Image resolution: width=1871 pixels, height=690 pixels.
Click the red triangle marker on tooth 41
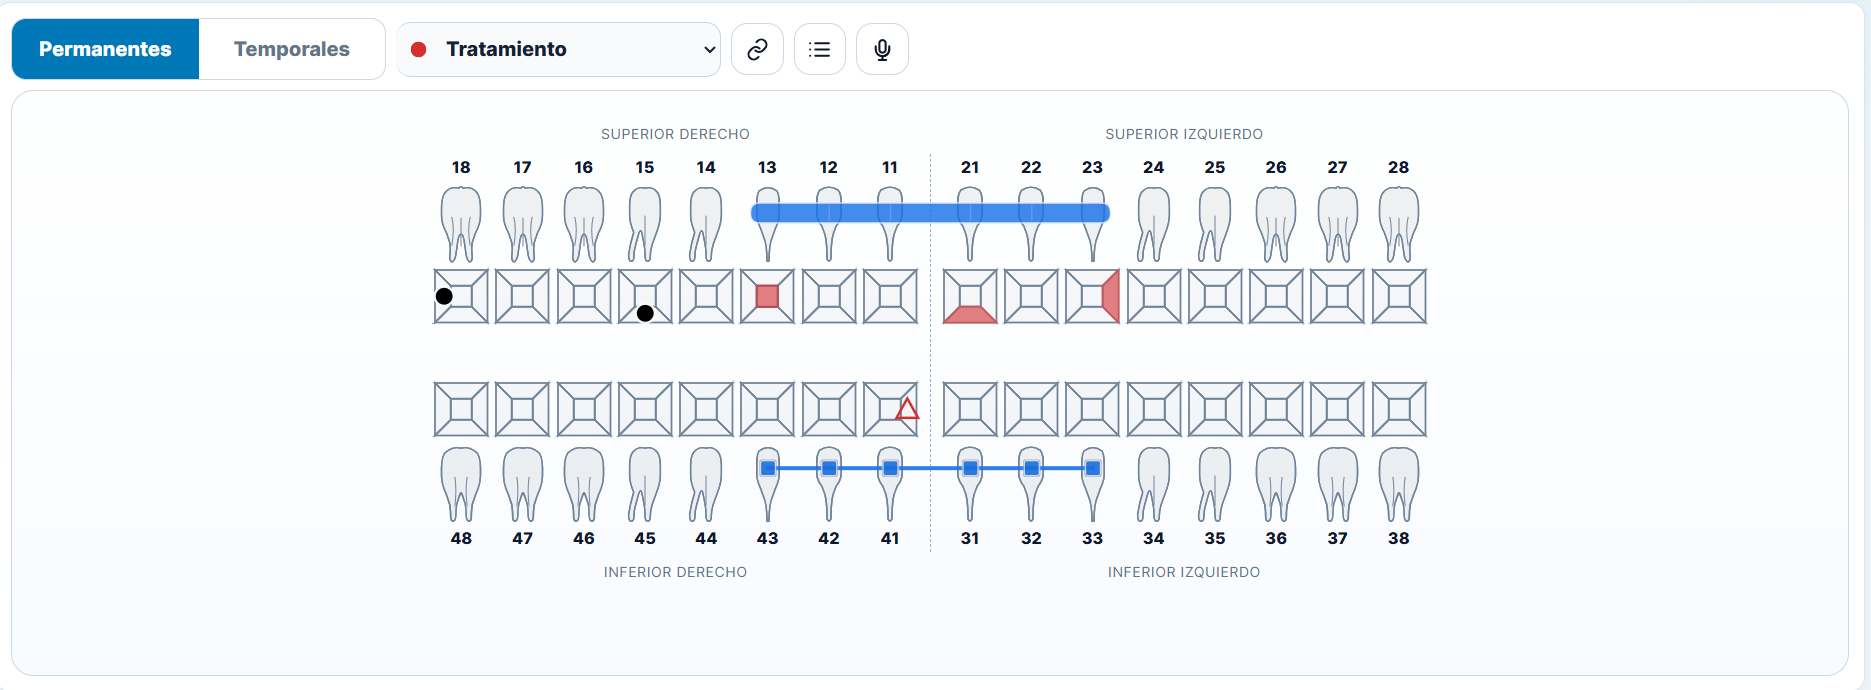click(x=907, y=409)
